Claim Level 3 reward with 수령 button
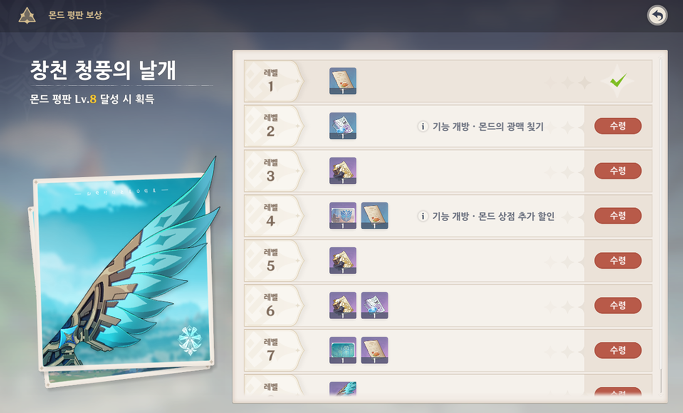683x413 pixels. click(x=618, y=171)
